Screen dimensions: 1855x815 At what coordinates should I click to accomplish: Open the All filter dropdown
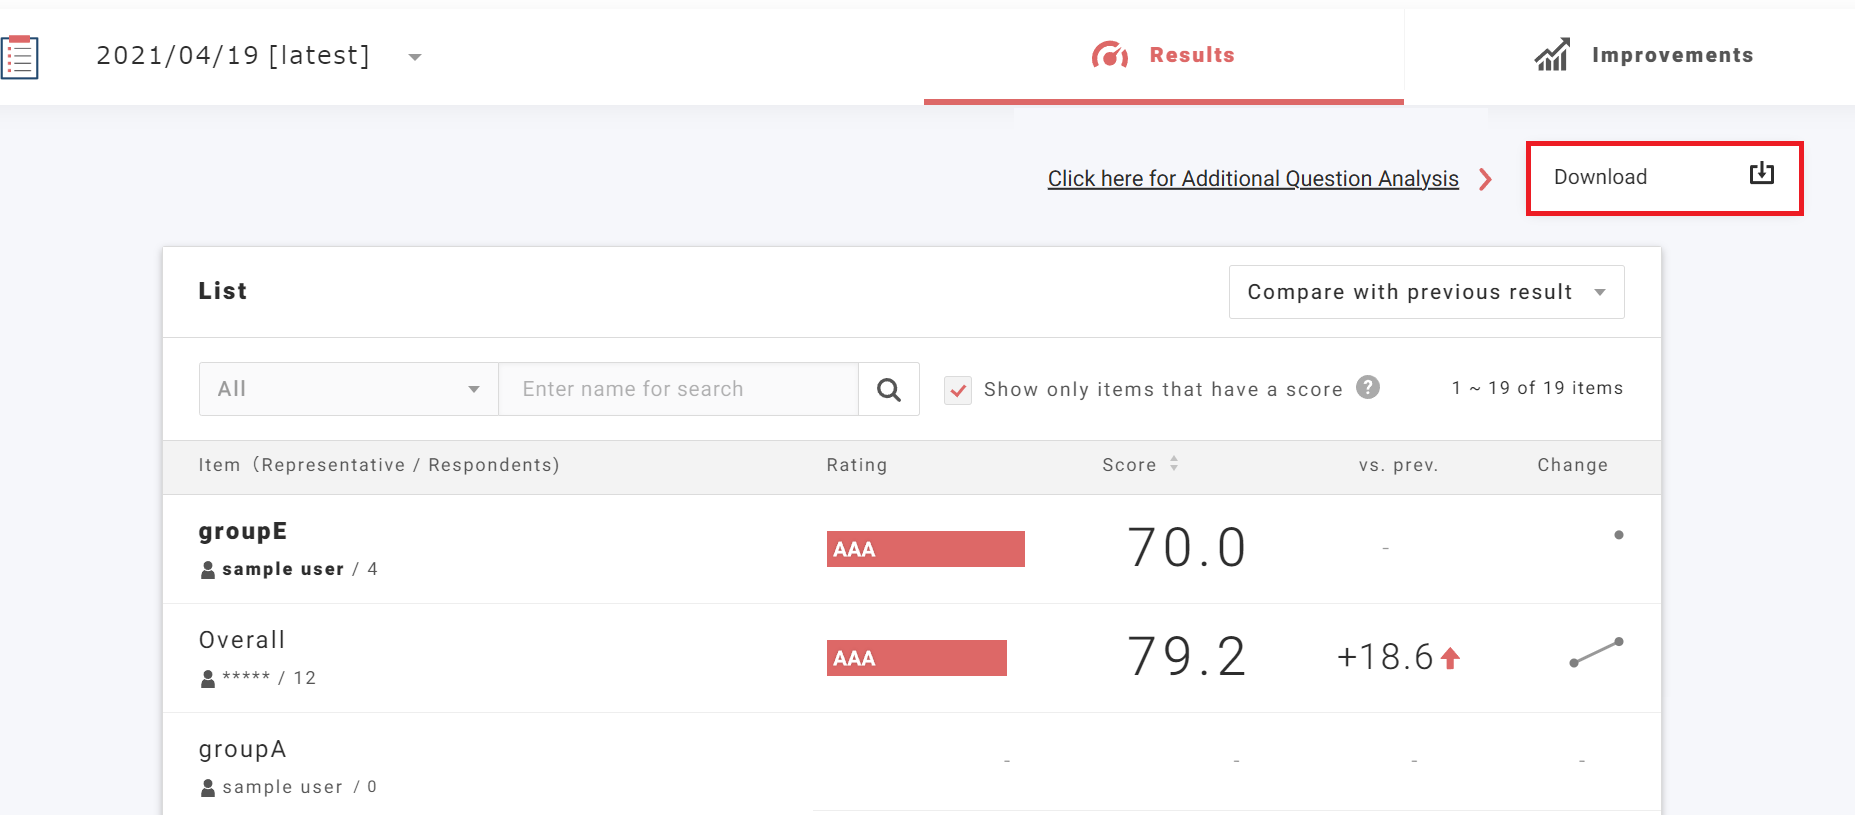click(348, 389)
